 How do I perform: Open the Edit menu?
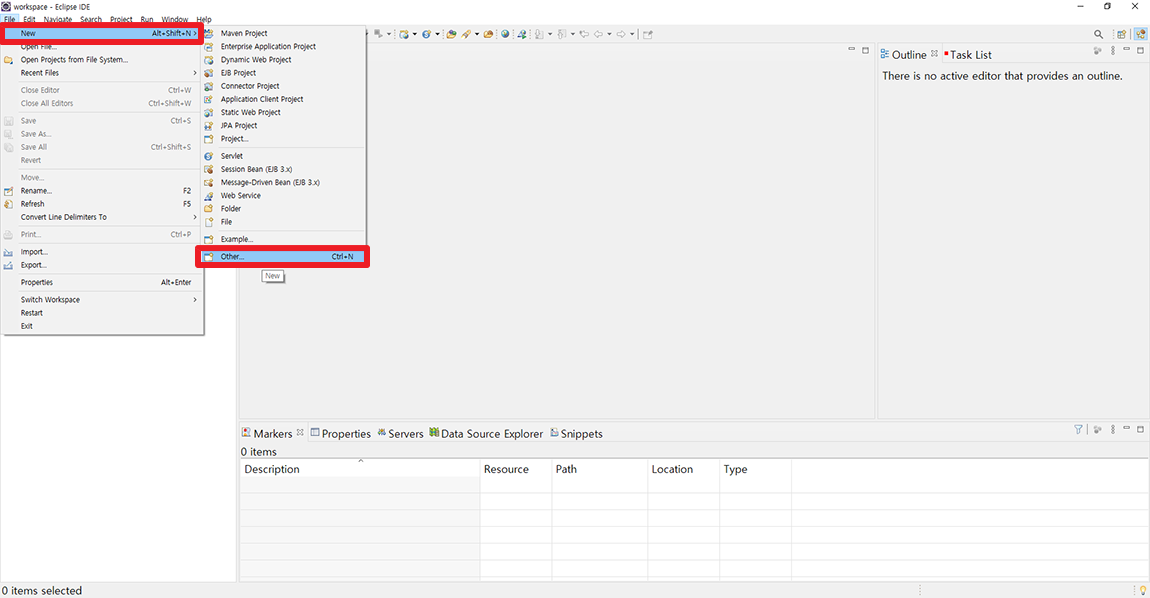29,19
